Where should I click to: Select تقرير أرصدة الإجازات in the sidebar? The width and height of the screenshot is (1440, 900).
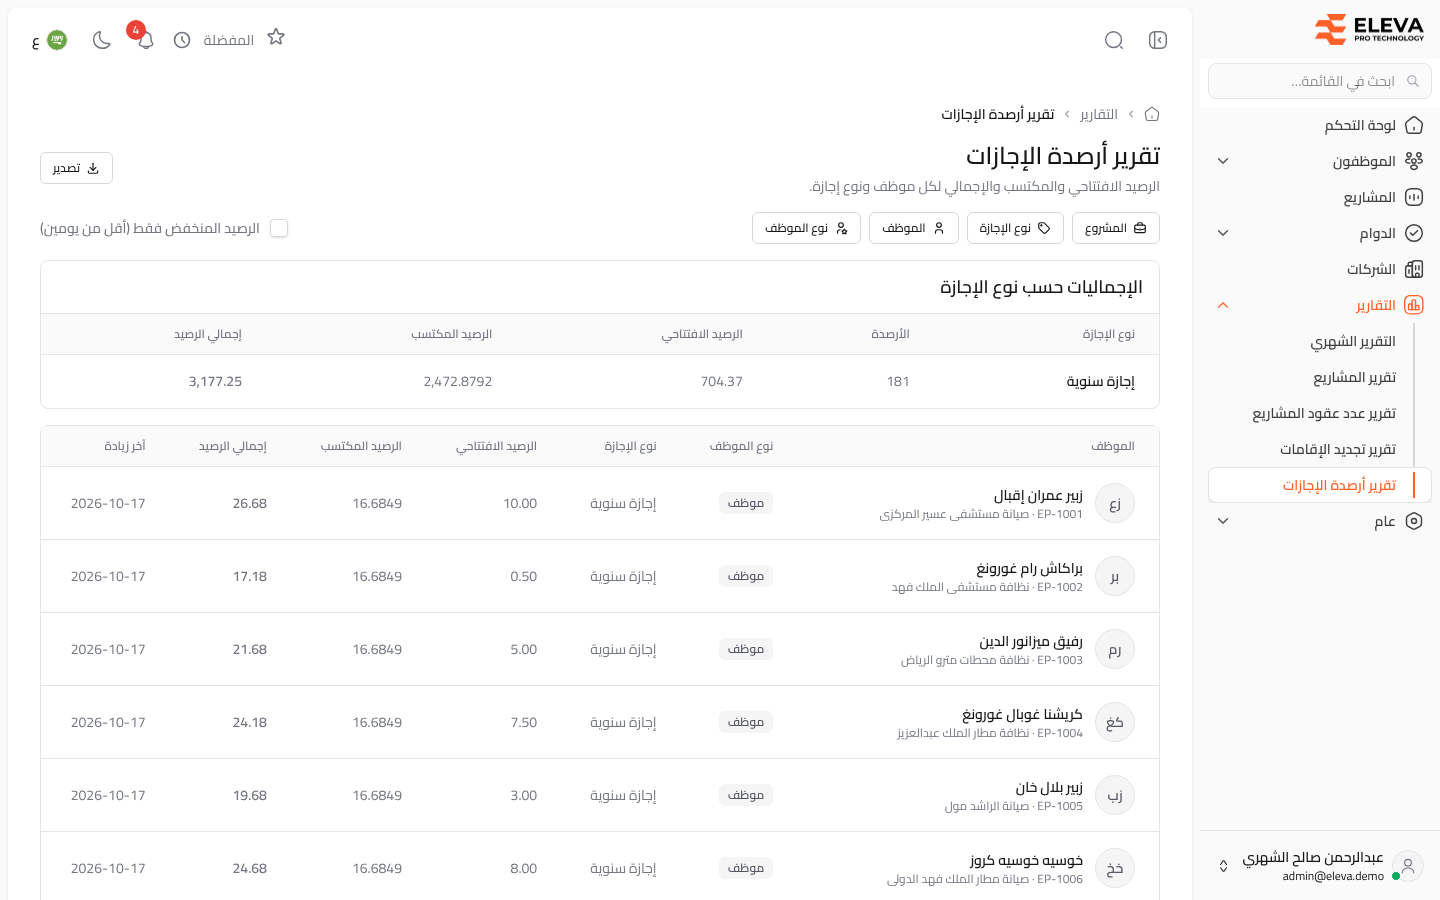coord(1320,485)
